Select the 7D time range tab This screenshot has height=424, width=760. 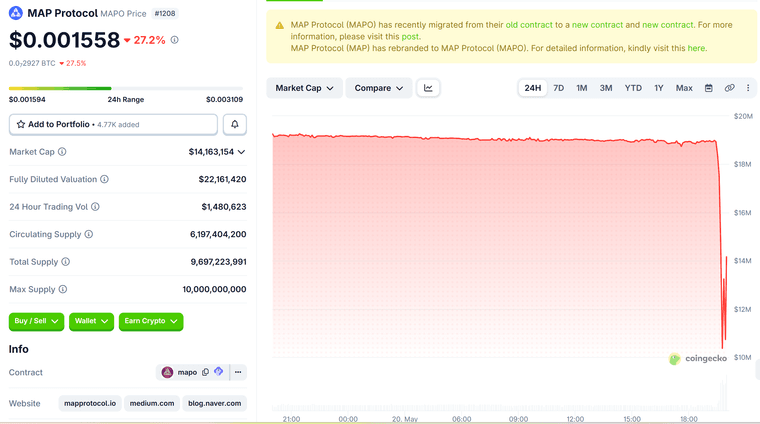tap(558, 88)
